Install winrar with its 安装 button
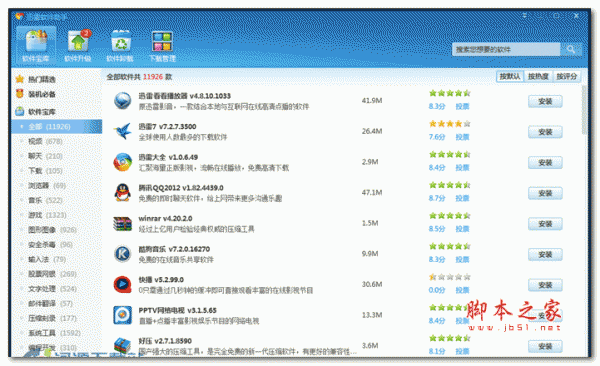This screenshot has width=600, height=366. (x=545, y=224)
